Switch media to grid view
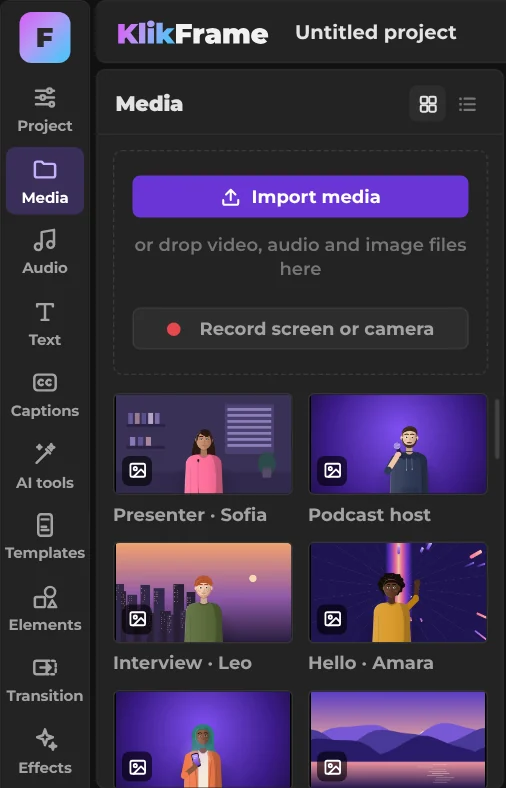This screenshot has height=788, width=506. click(x=428, y=104)
